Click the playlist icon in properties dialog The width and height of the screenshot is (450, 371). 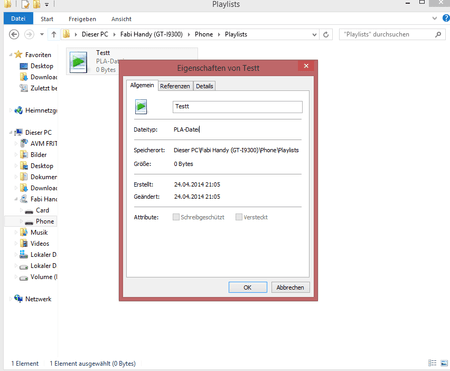(141, 107)
